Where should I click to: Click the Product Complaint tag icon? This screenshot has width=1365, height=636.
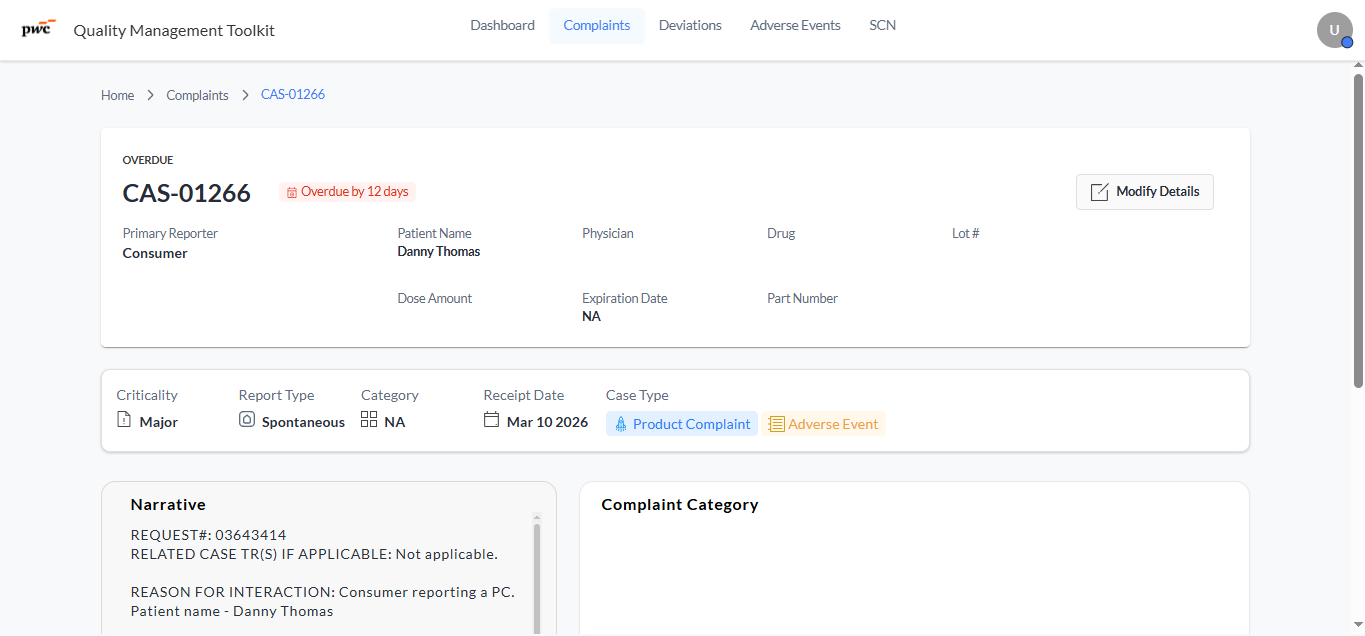point(621,424)
